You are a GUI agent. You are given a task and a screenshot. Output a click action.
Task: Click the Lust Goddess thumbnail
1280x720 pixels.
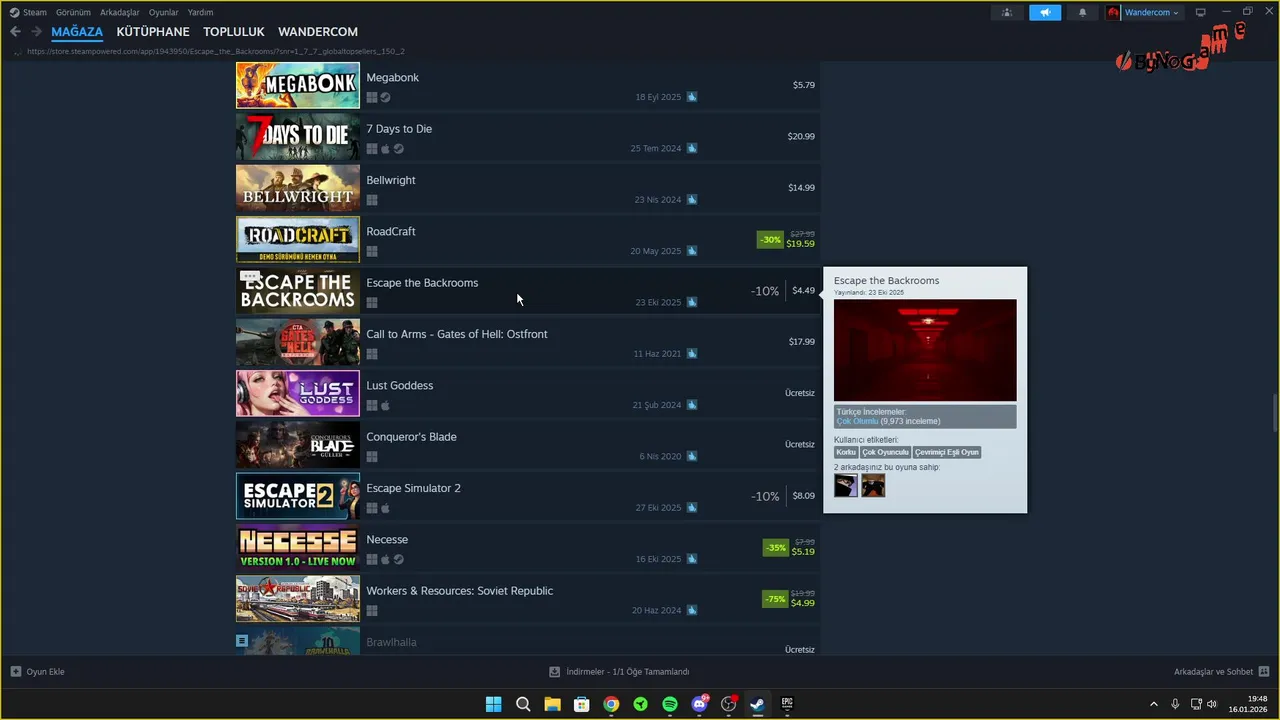298,393
